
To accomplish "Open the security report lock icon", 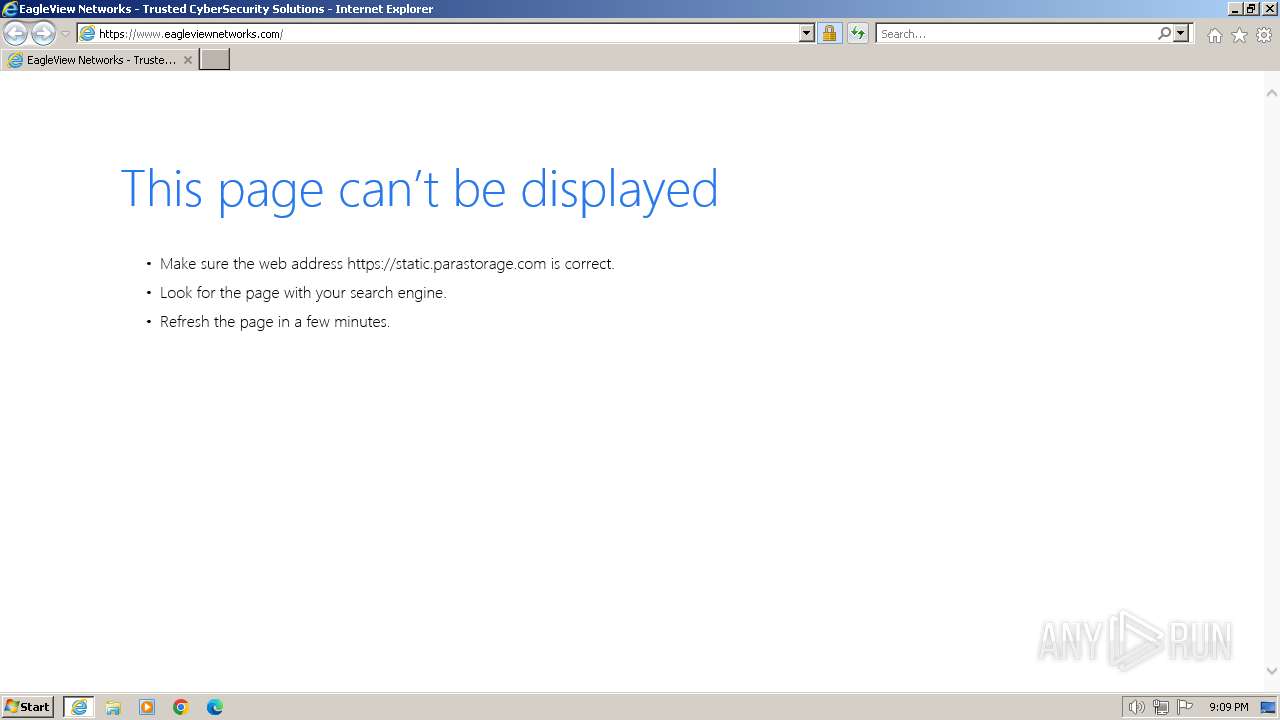I will 829,33.
